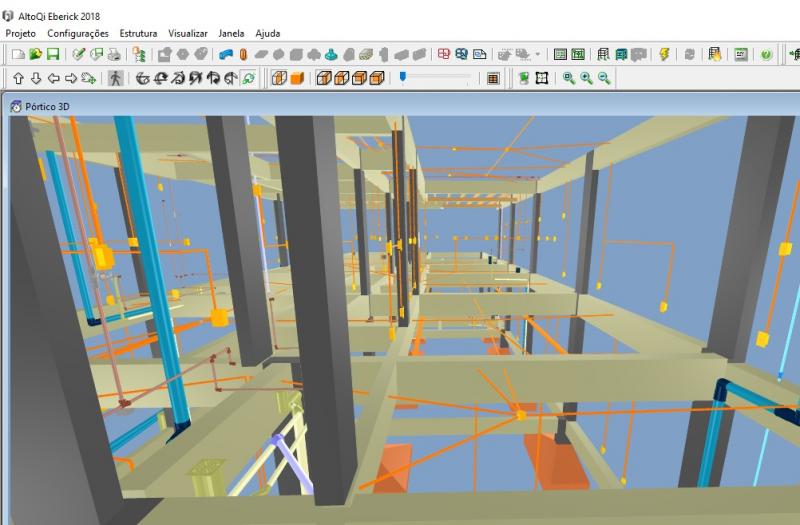Open a project using the green folder icon
Image resolution: width=800 pixels, height=525 pixels.
[x=35, y=54]
